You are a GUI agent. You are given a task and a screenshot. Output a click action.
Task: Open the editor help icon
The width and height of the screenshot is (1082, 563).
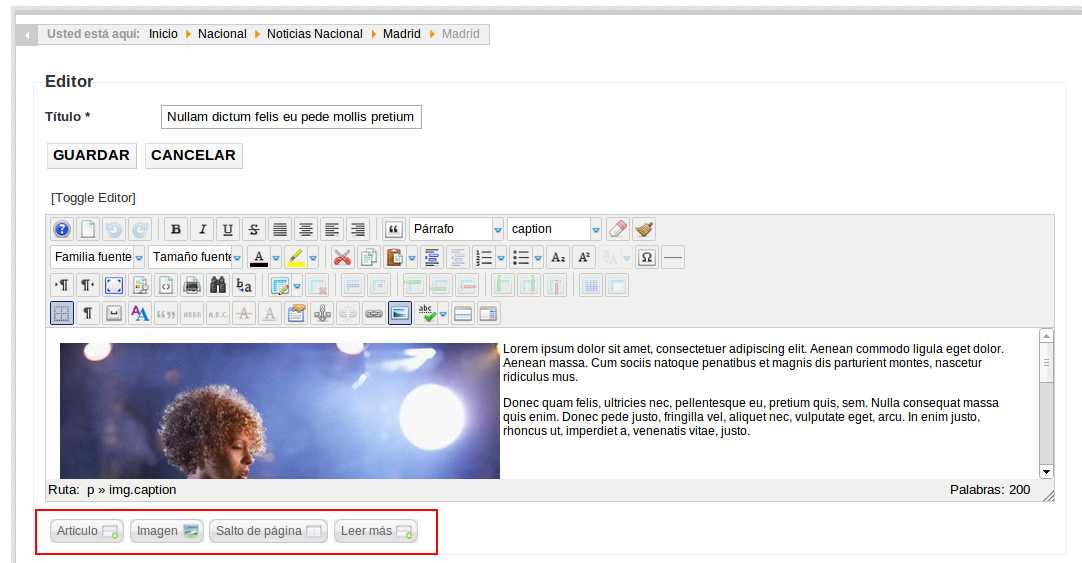tap(62, 229)
